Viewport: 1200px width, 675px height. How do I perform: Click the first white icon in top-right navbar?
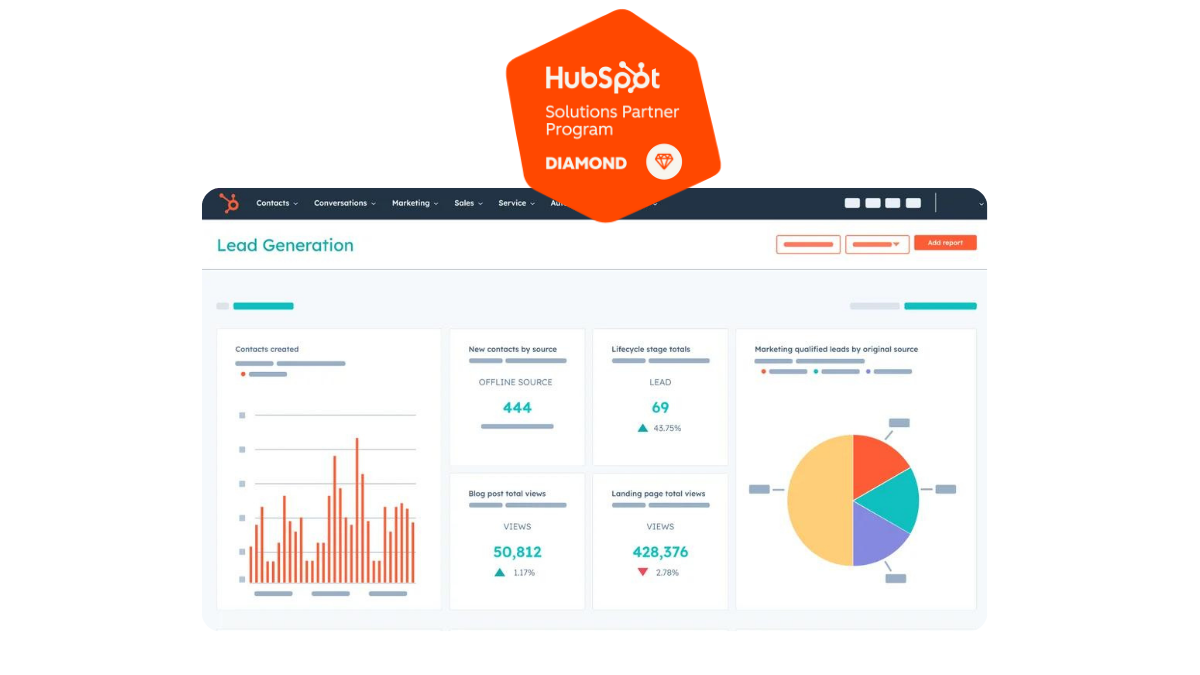852,203
